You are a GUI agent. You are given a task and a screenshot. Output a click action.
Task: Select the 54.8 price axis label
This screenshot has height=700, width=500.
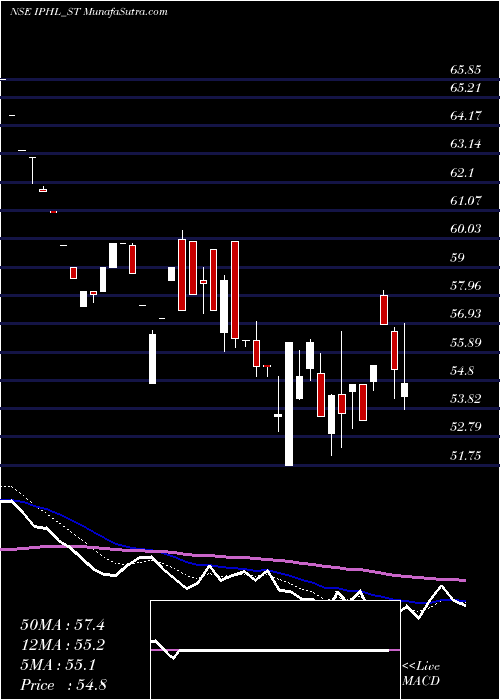tap(462, 371)
